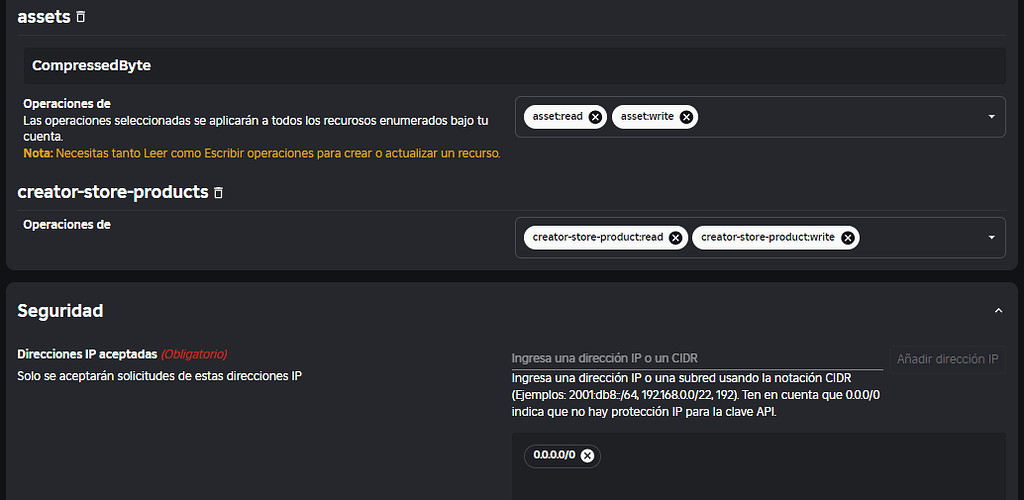Remove the creator-store-product:write chip
Screen dimensions: 1024x500
[x=848, y=238]
